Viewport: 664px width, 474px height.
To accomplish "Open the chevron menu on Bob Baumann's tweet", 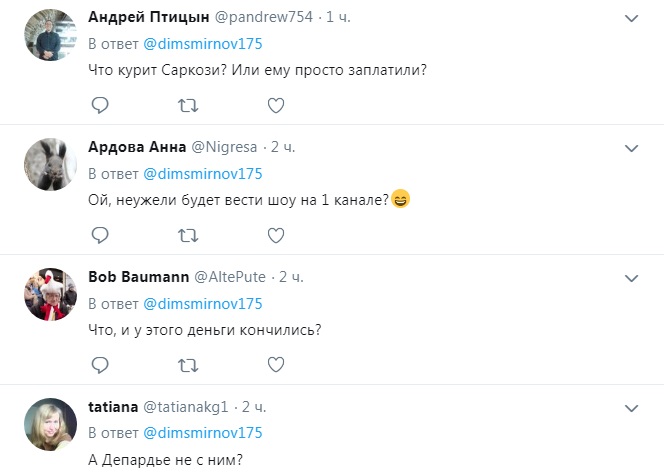I will (x=631, y=277).
